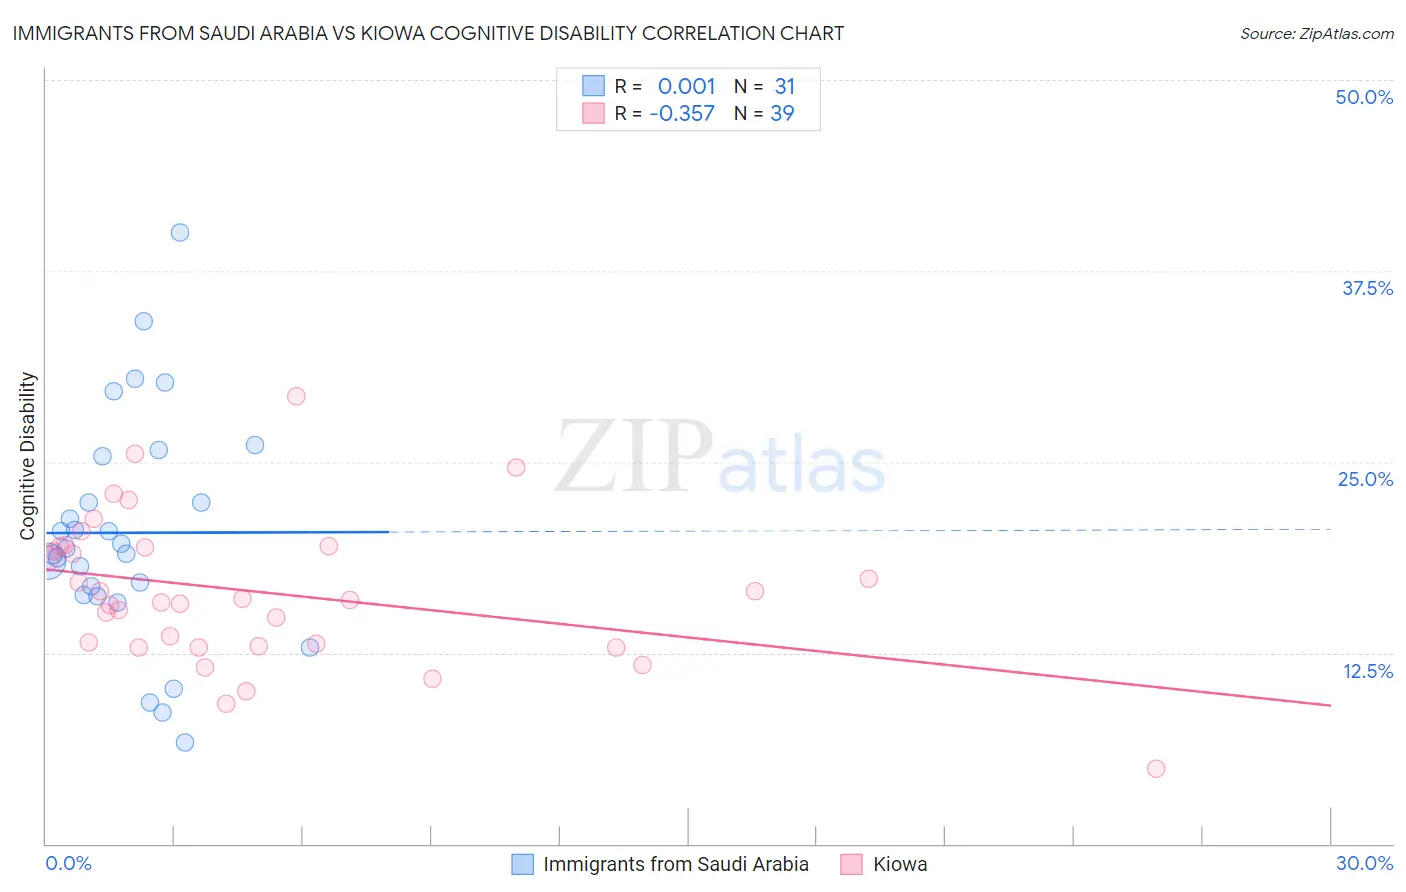The width and height of the screenshot is (1406, 892).
Task: Click the blue data point near 34%
Action: pyautogui.click(x=144, y=321)
